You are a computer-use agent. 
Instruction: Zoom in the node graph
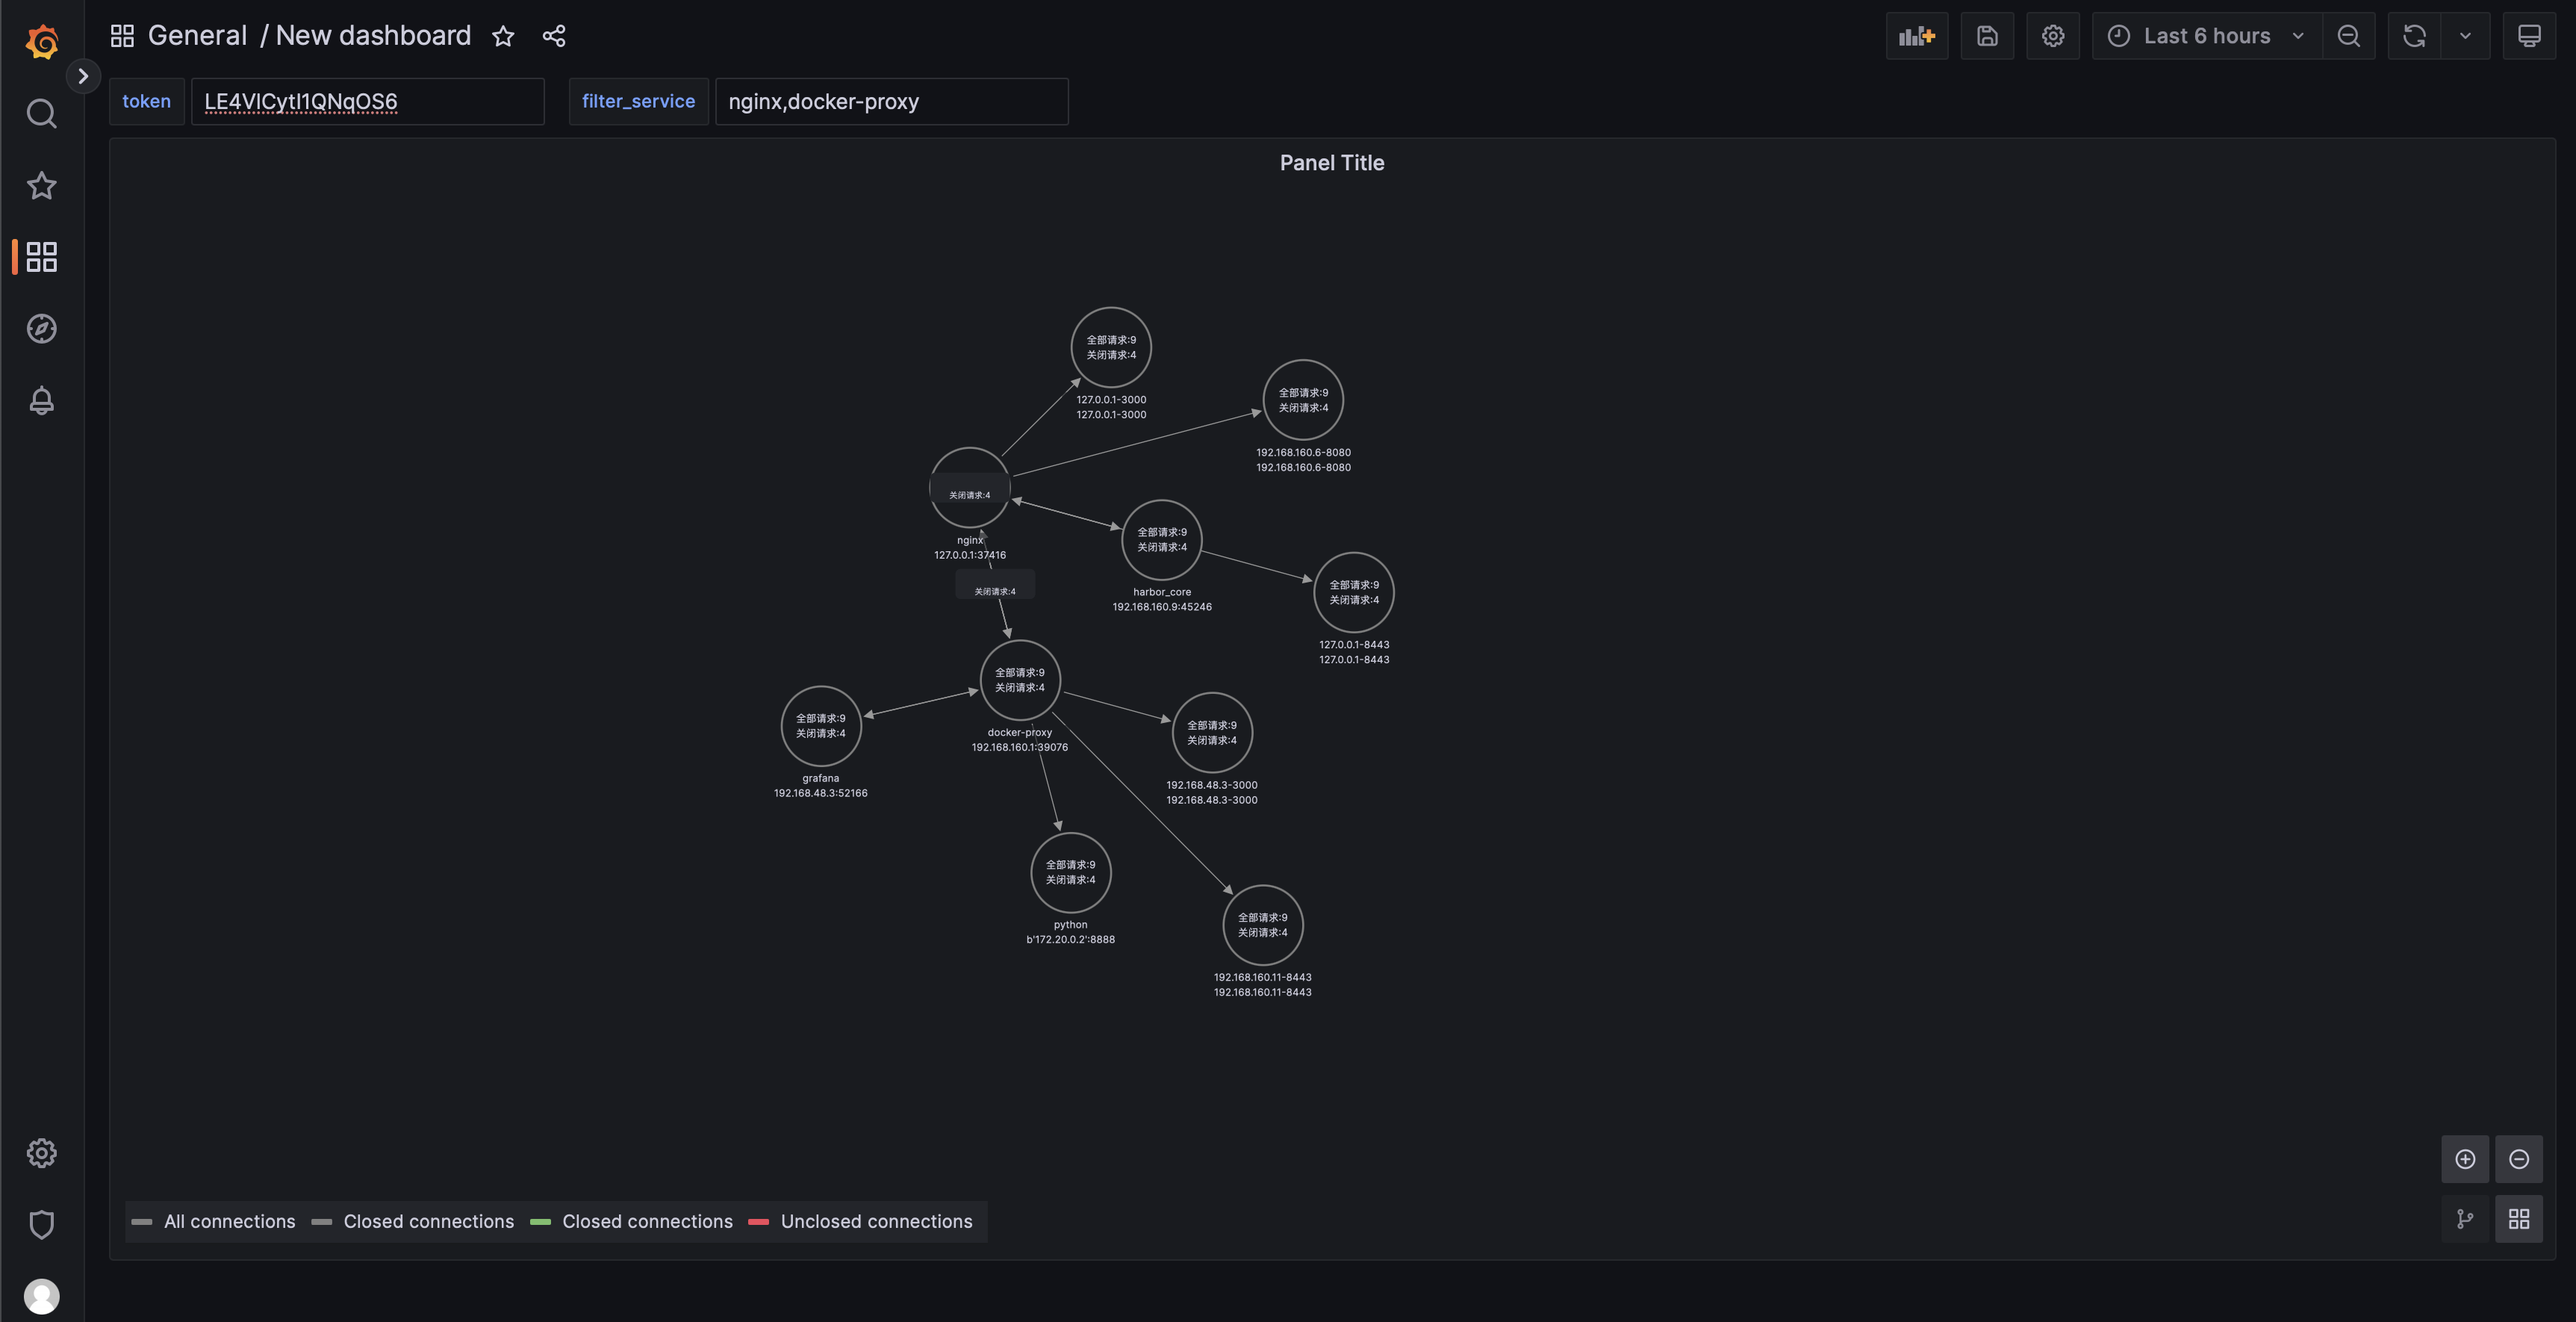point(2465,1159)
